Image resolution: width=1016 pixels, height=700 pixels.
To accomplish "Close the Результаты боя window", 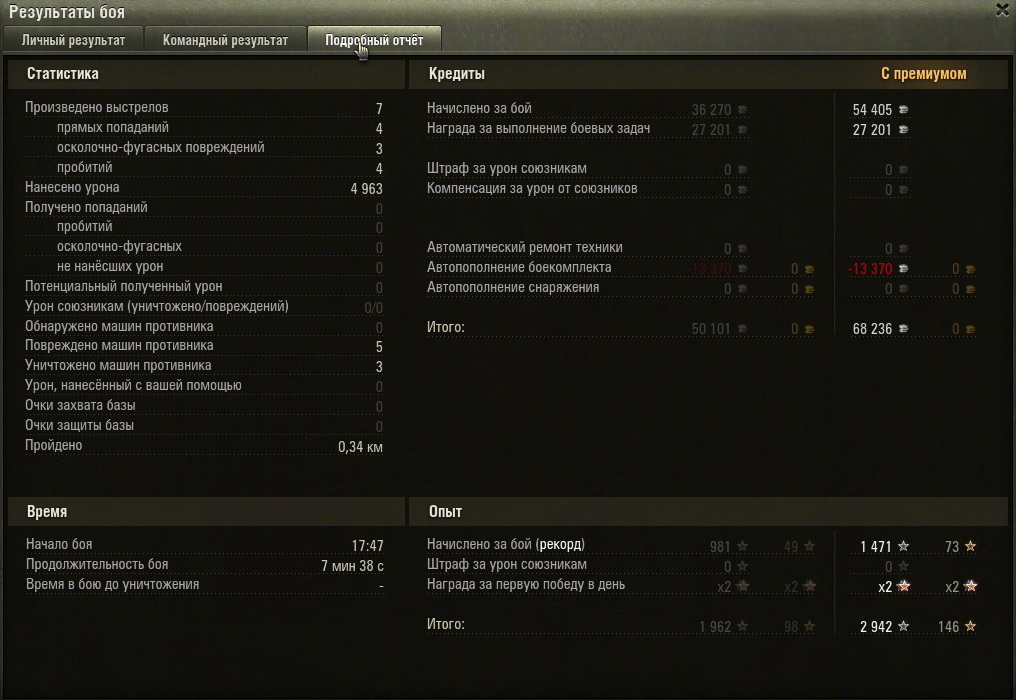I will click(x=1002, y=10).
